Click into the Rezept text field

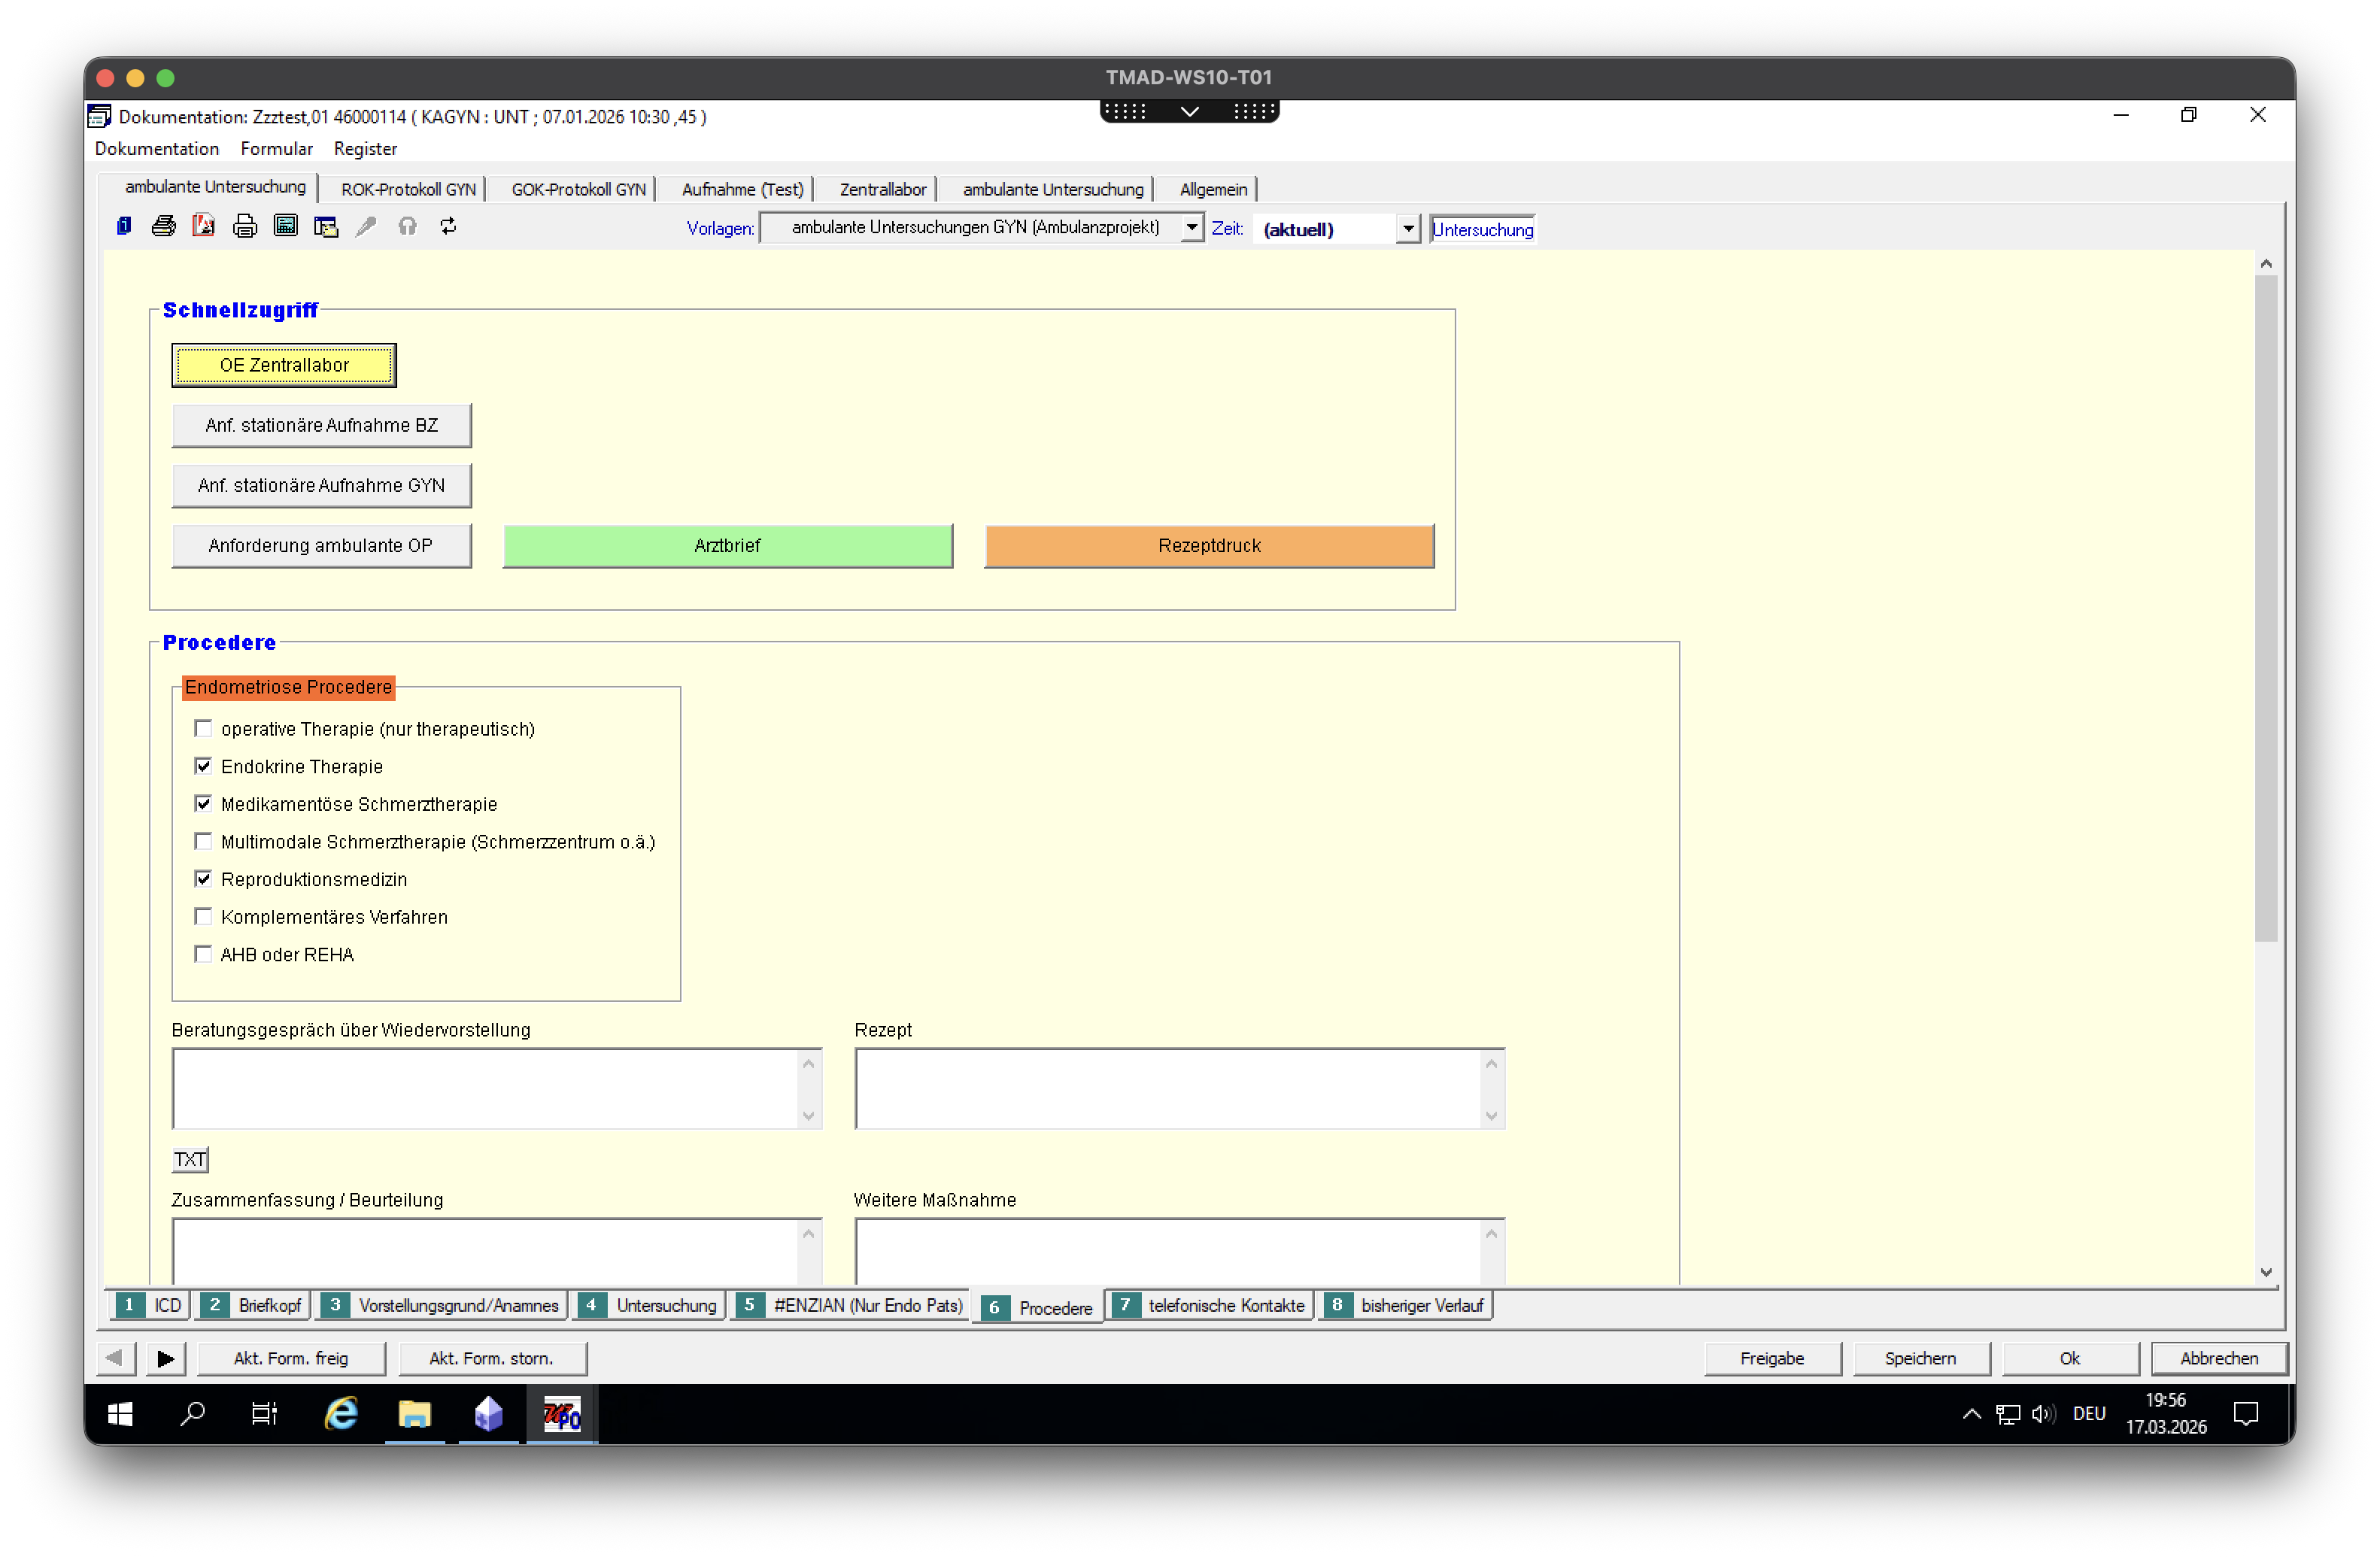point(1168,1088)
